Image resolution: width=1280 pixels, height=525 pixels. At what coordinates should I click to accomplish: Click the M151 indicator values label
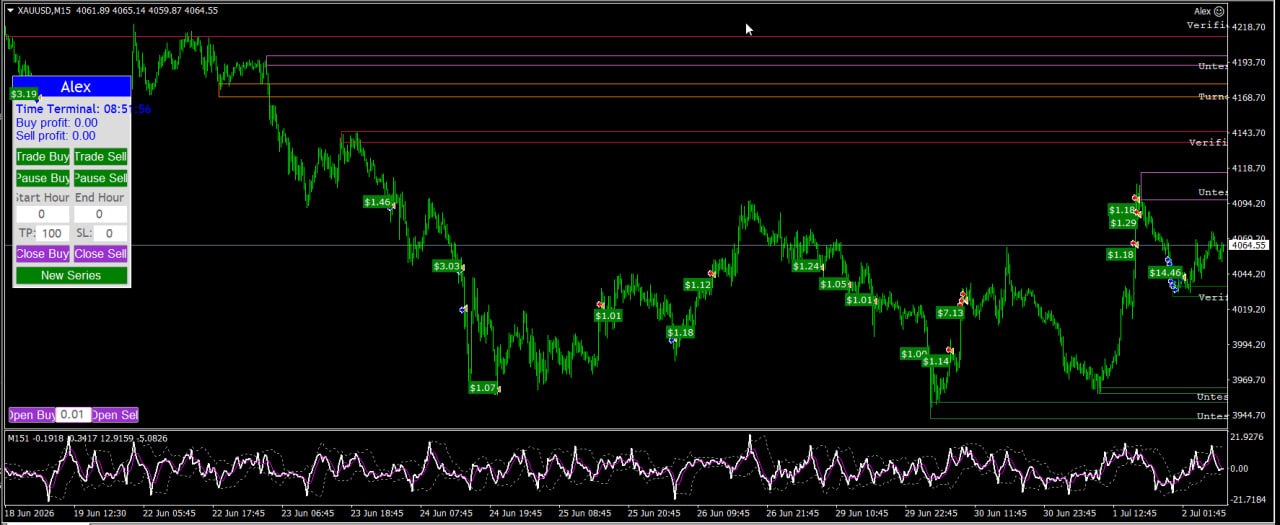88,438
